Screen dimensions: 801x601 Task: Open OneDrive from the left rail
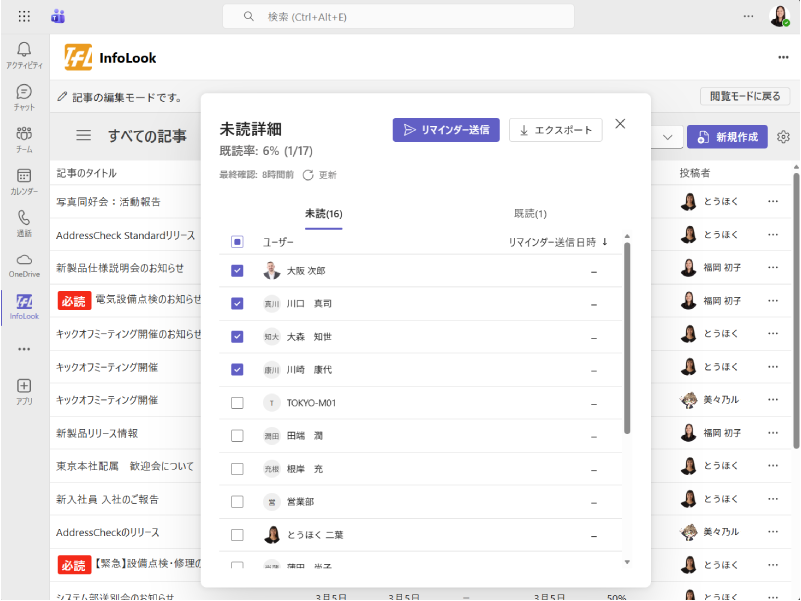click(24, 264)
